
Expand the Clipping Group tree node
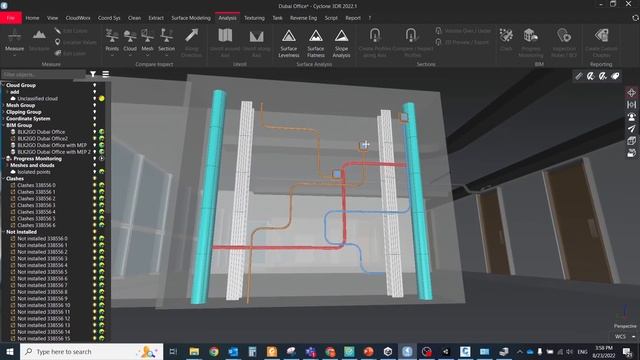pos(3,112)
